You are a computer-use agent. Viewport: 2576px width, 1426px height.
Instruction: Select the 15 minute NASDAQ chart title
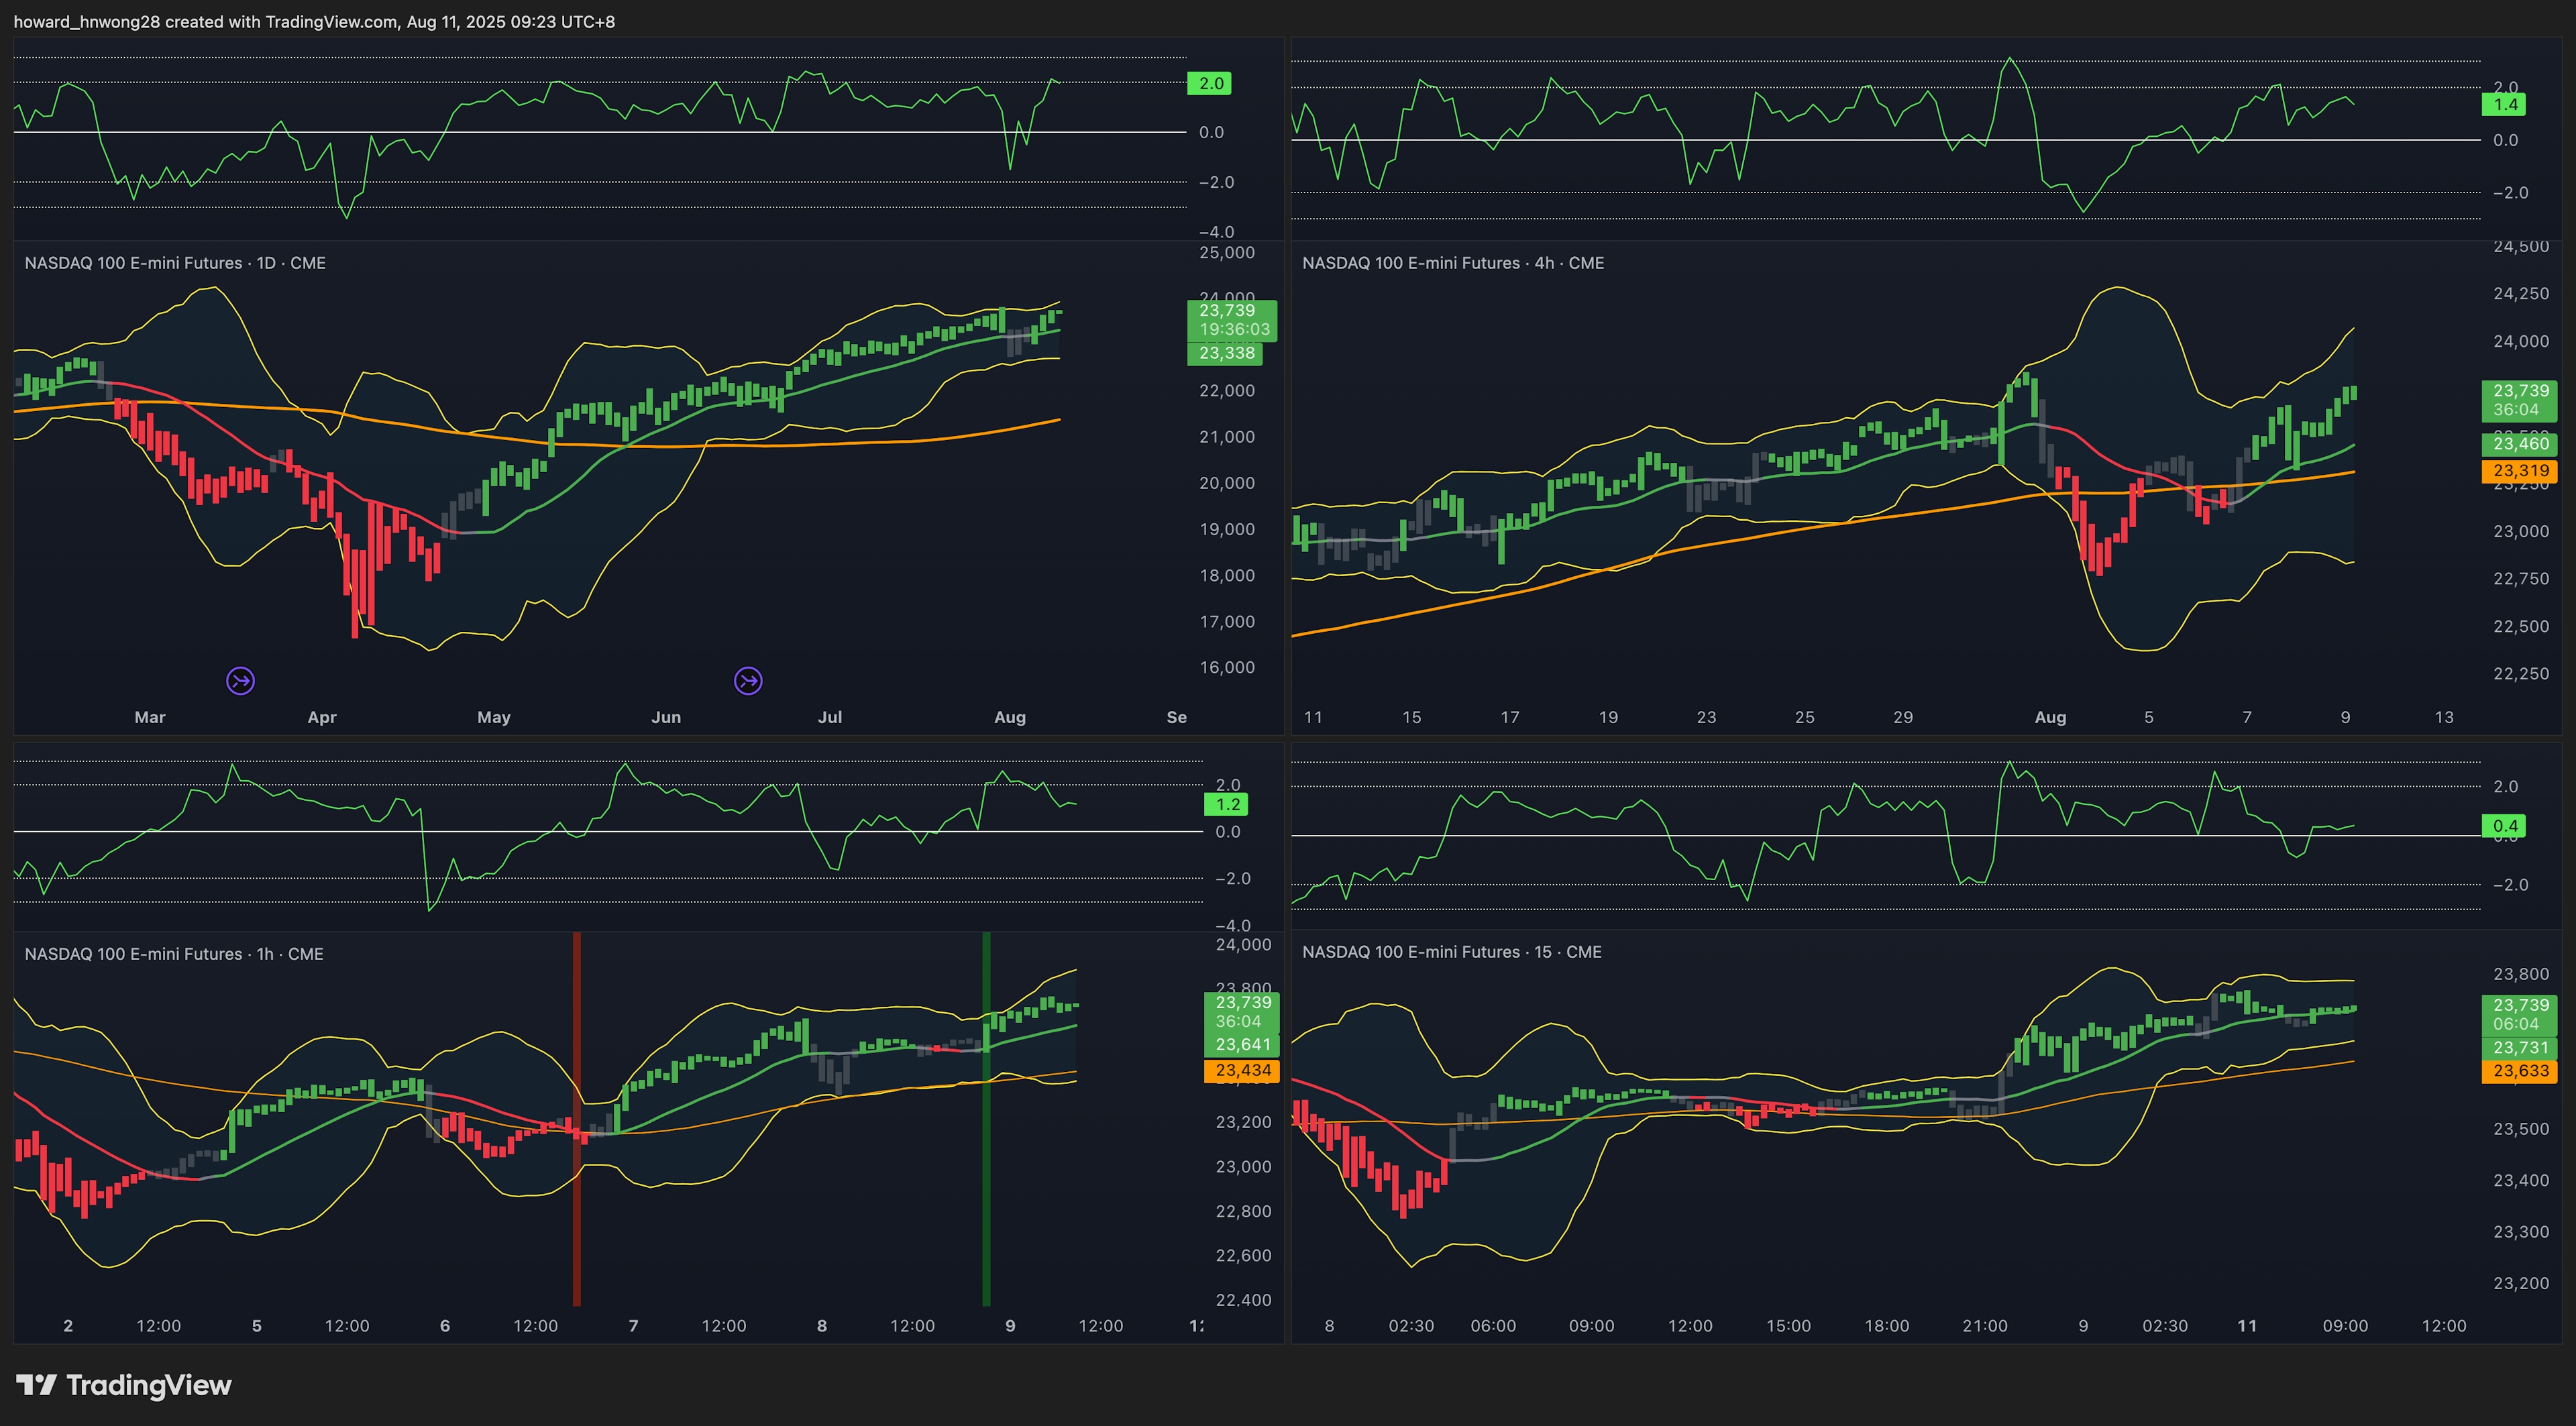coord(1451,952)
